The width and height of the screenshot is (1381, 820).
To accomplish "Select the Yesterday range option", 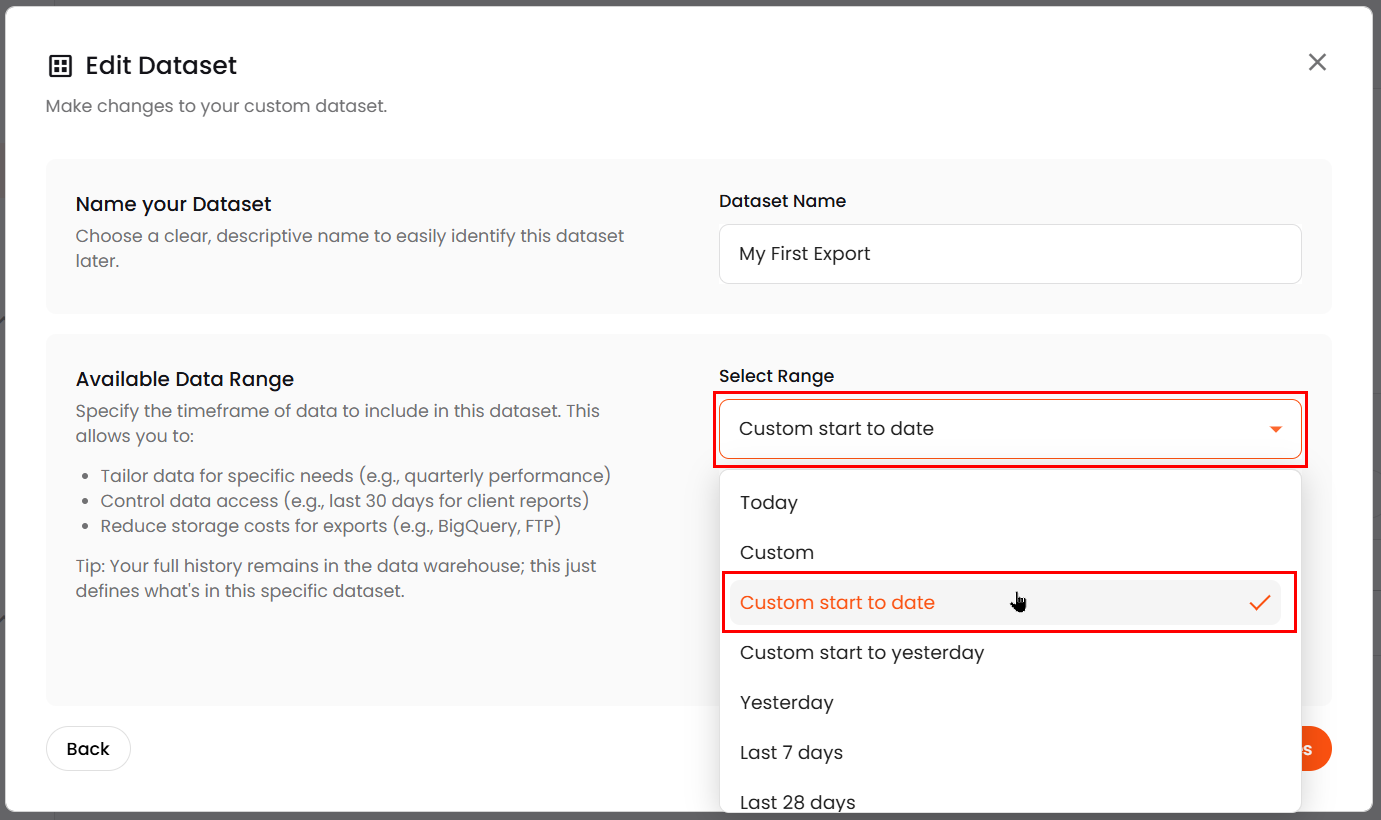I will (786, 703).
